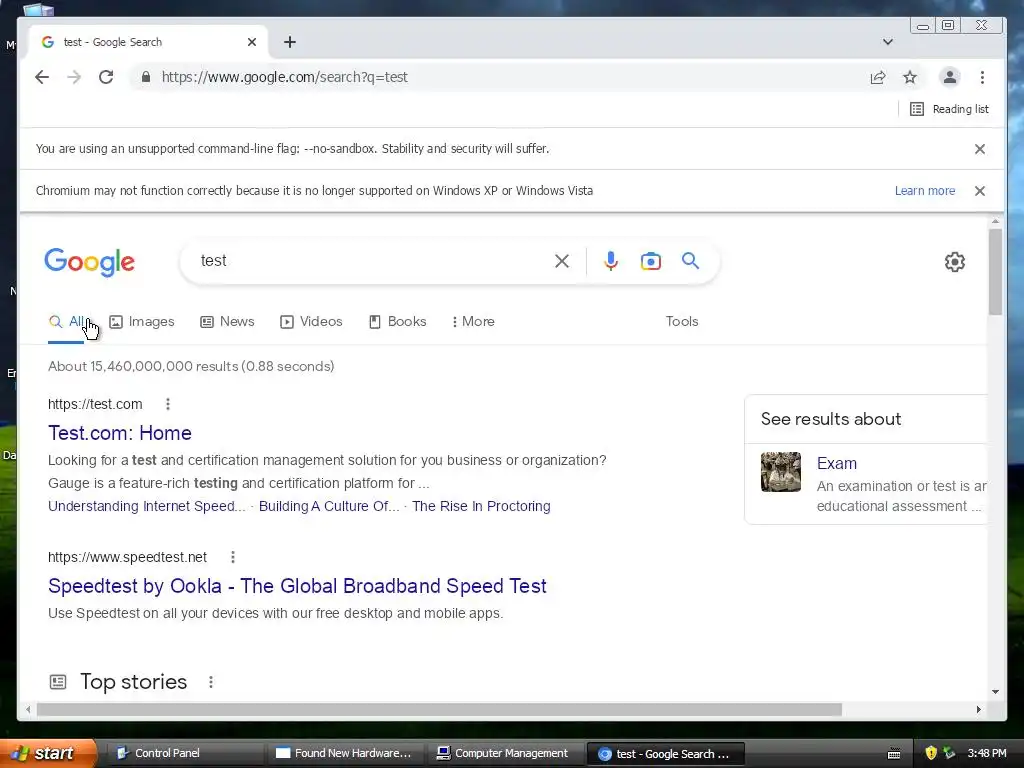
Task: Click the security shield tray icon
Action: pos(931,753)
